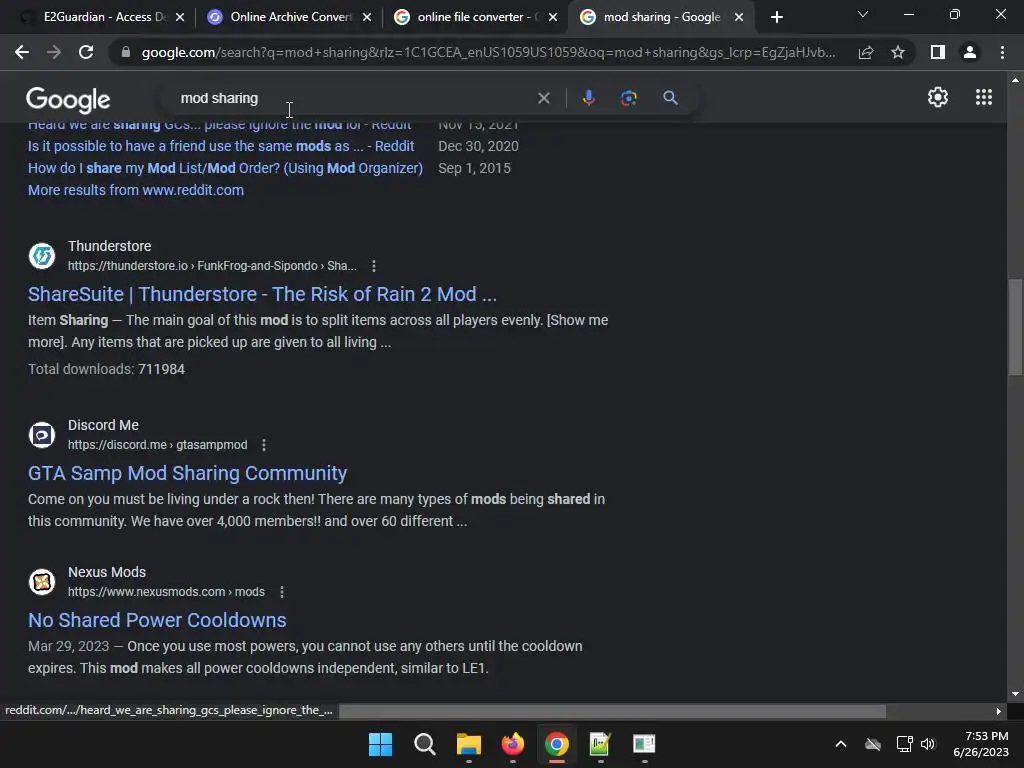Show hidden system tray icons
Image resolution: width=1024 pixels, height=768 pixels.
840,744
